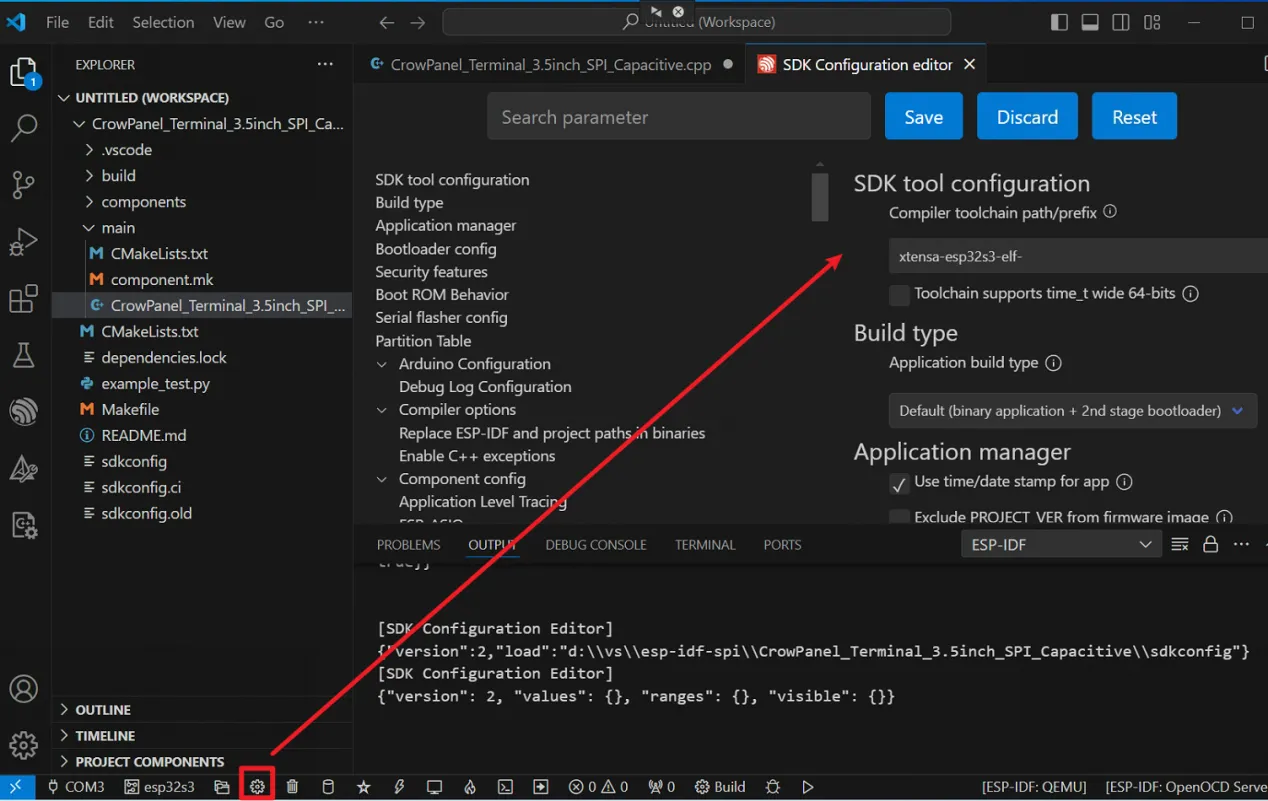Image resolution: width=1268 pixels, height=801 pixels.
Task: Click the Save button
Action: (x=923, y=117)
